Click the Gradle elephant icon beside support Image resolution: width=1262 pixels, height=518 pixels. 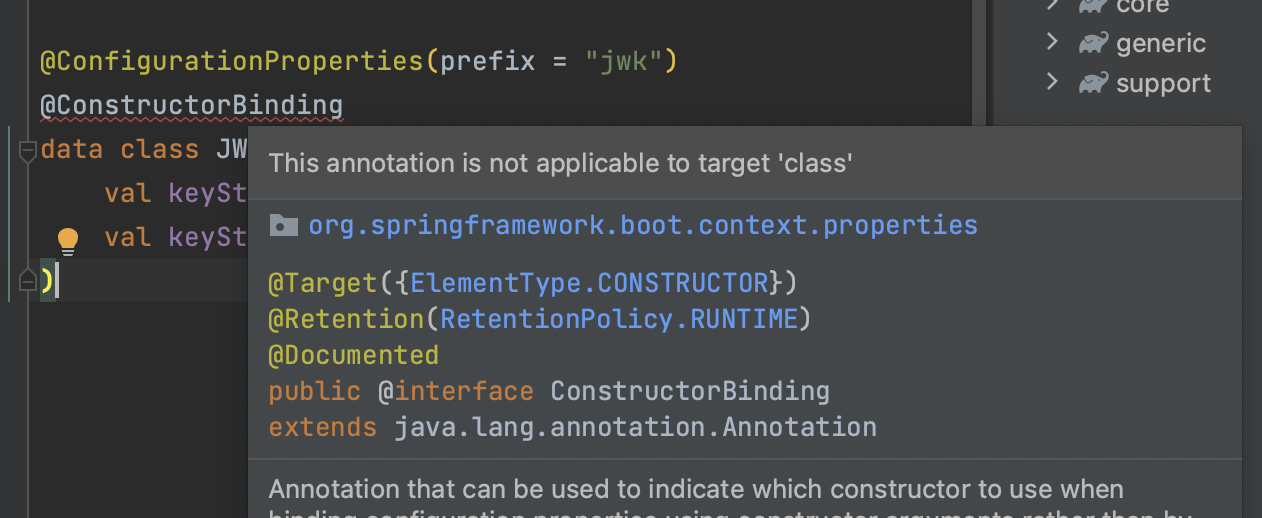click(1092, 83)
